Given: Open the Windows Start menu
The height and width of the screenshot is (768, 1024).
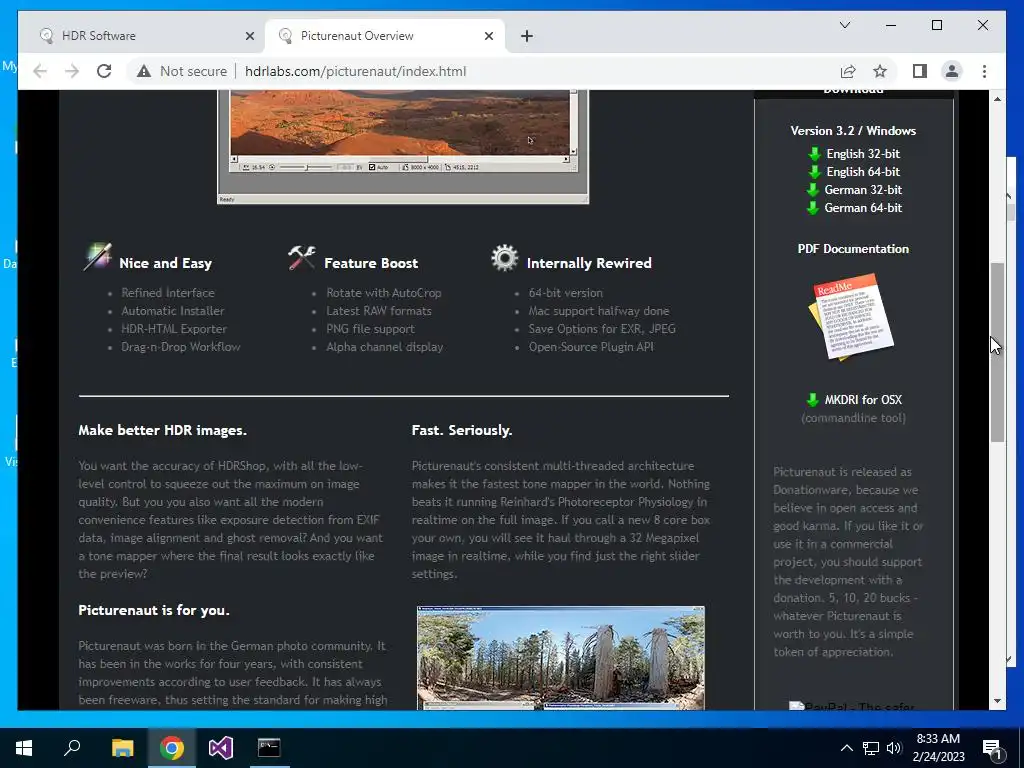Looking at the screenshot, I should point(24,748).
